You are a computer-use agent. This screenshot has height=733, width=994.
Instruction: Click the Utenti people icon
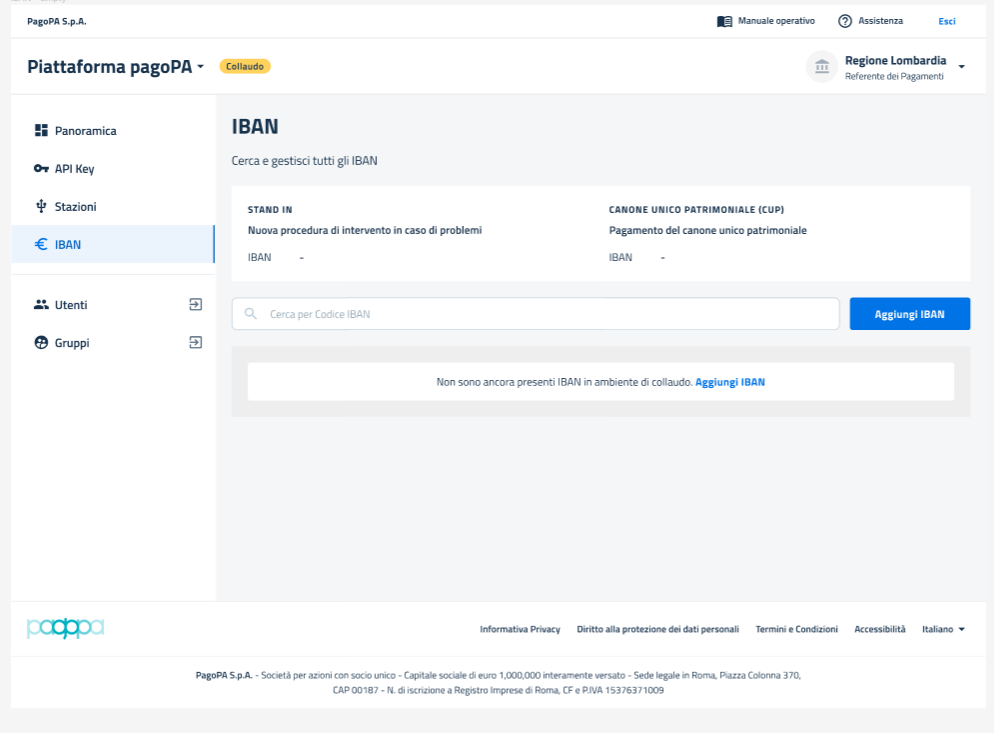click(x=41, y=305)
